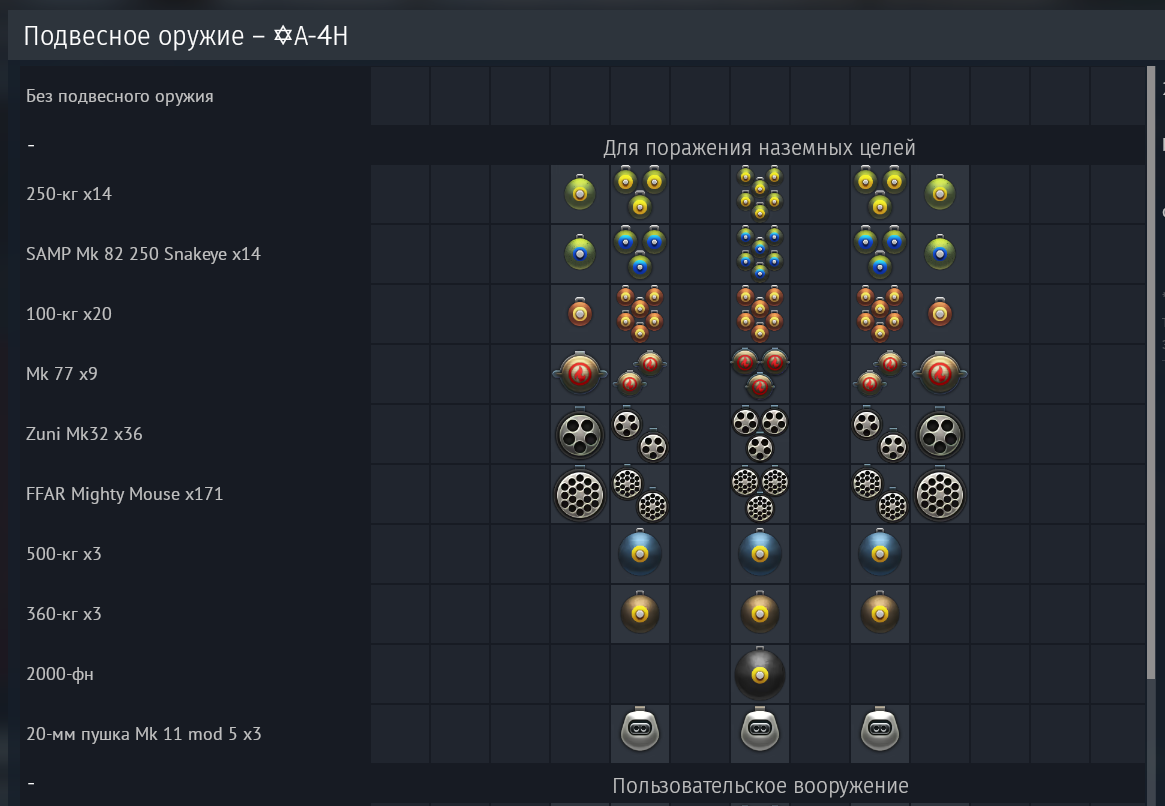Select the '100-кг x20' bomb preset
The image size is (1165, 806).
click(583, 313)
